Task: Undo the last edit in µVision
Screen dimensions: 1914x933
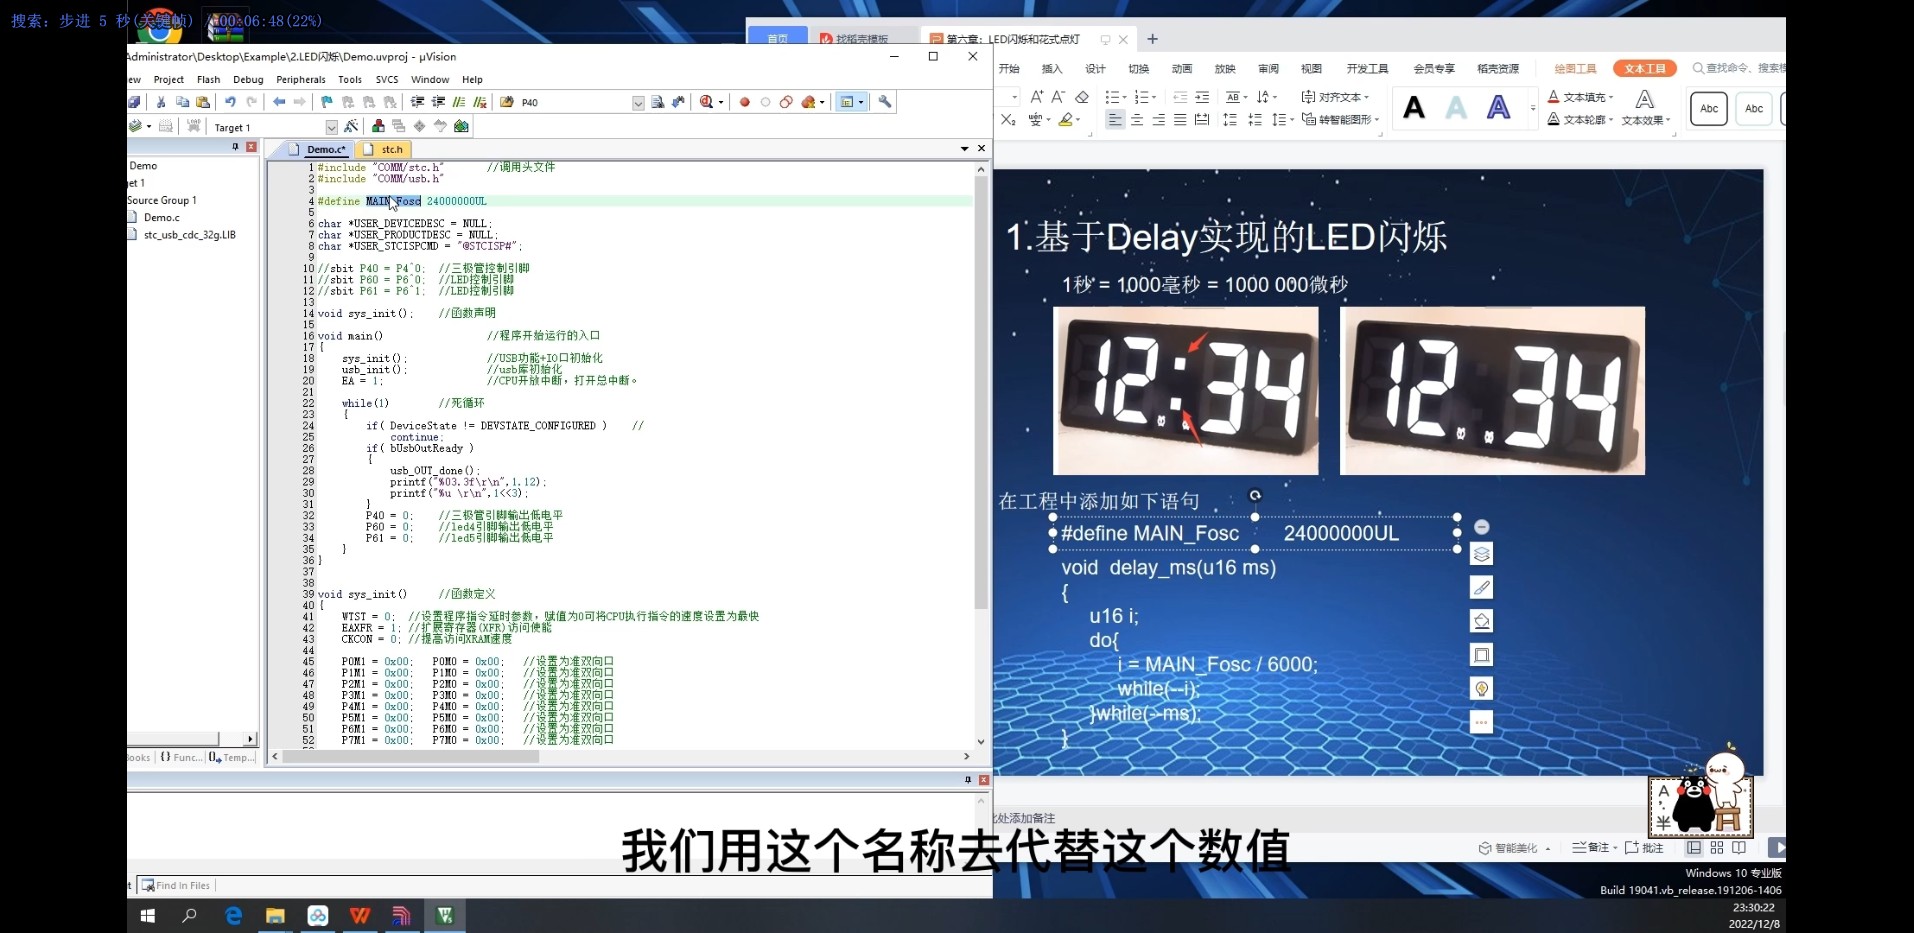Action: pyautogui.click(x=230, y=102)
